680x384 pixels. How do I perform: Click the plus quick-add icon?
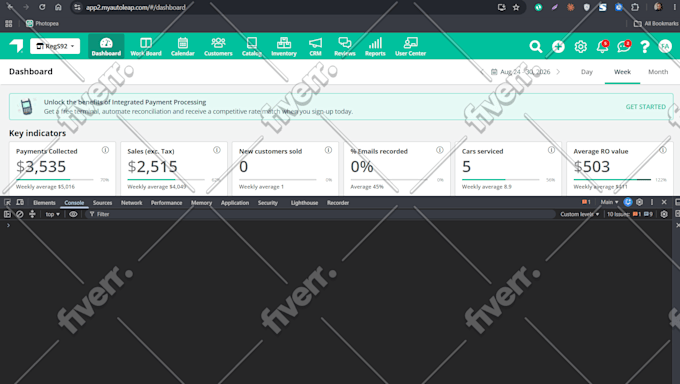[x=558, y=46]
